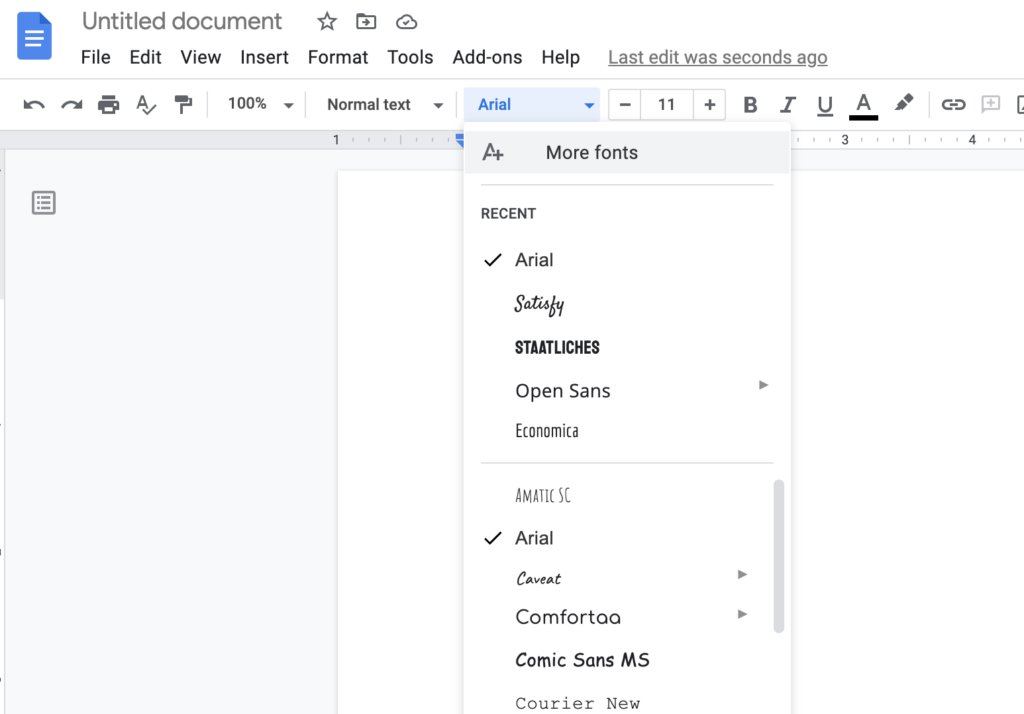Select Comic Sans MS font
This screenshot has height=714, width=1024.
point(582,660)
